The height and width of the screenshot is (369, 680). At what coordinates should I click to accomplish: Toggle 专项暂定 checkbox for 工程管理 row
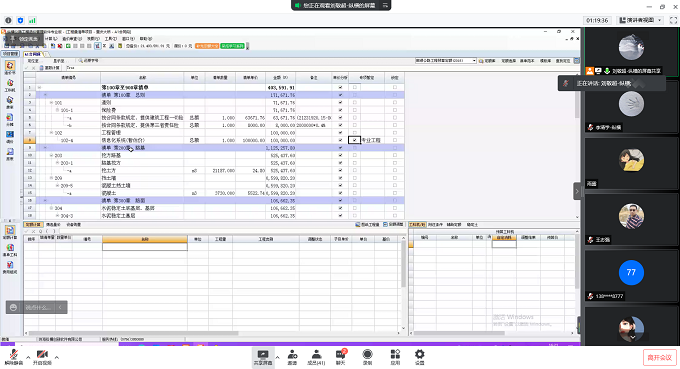tap(354, 133)
